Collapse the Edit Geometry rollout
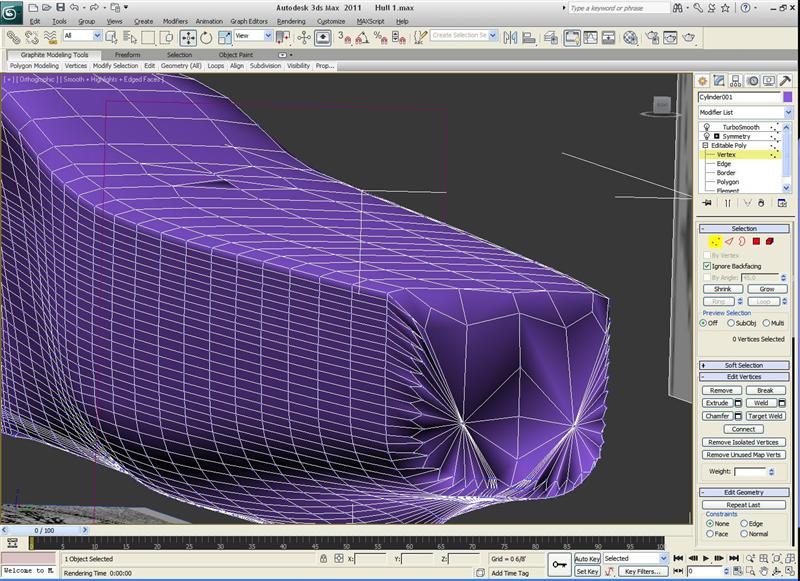The width and height of the screenshot is (800, 581). tap(744, 492)
